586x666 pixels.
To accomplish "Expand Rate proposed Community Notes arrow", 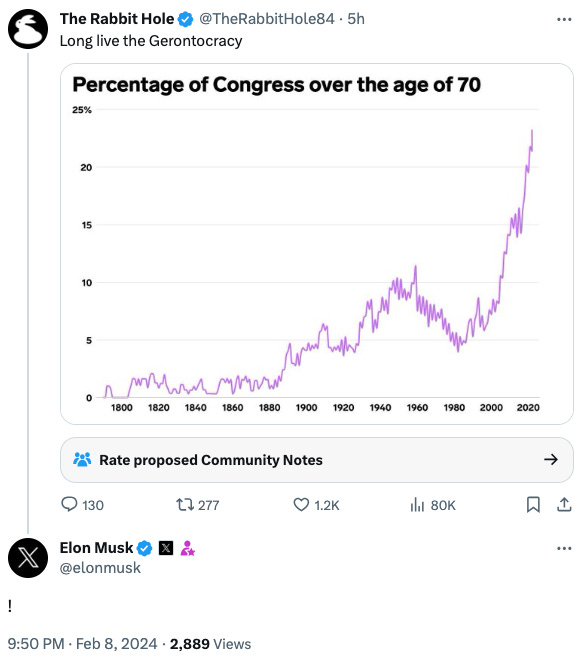I will point(551,459).
